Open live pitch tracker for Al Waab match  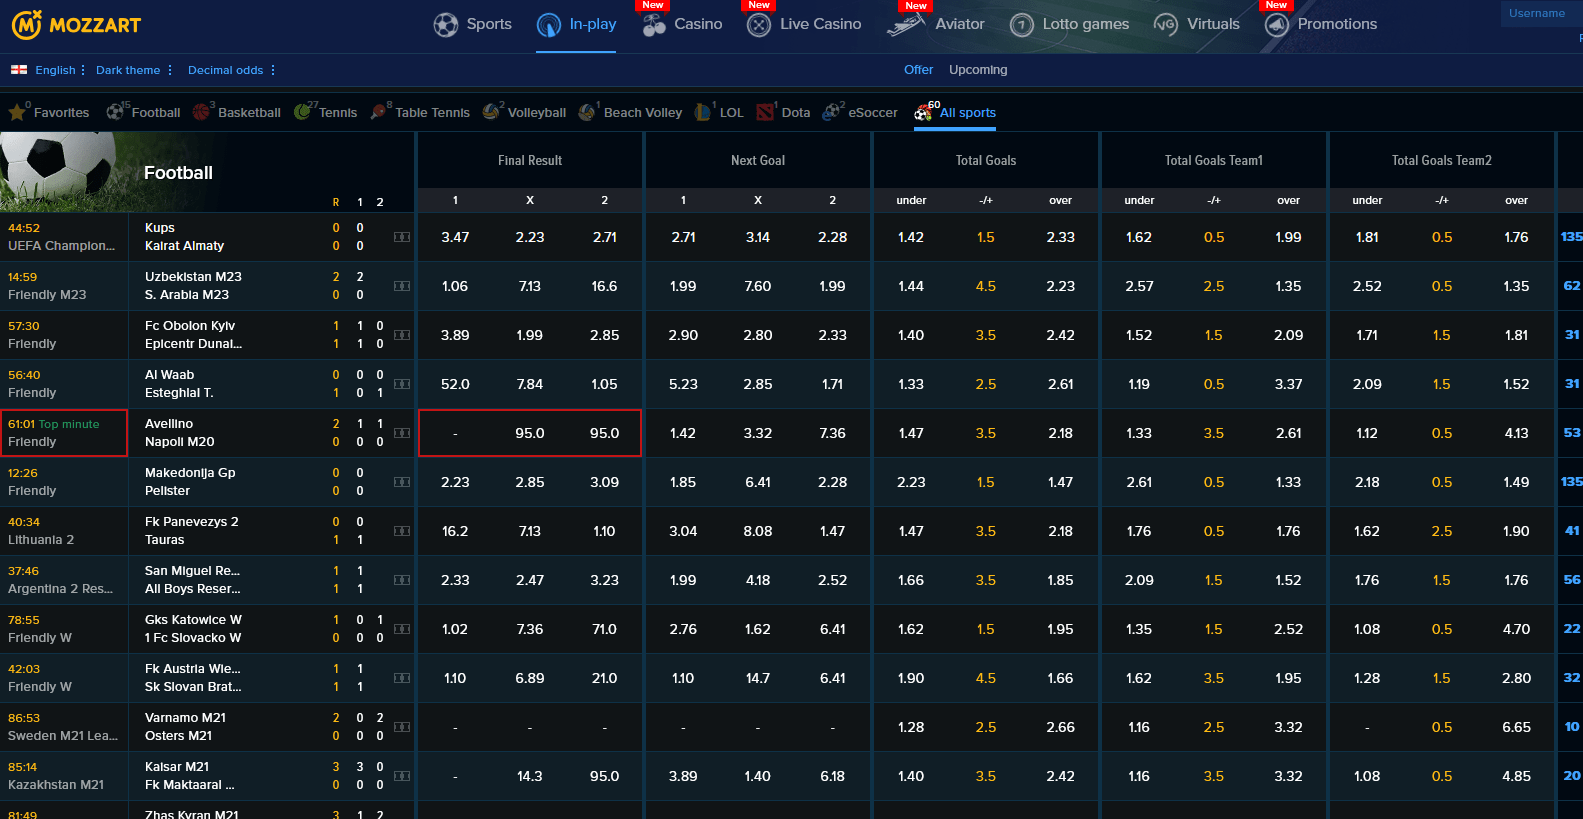[x=402, y=384]
